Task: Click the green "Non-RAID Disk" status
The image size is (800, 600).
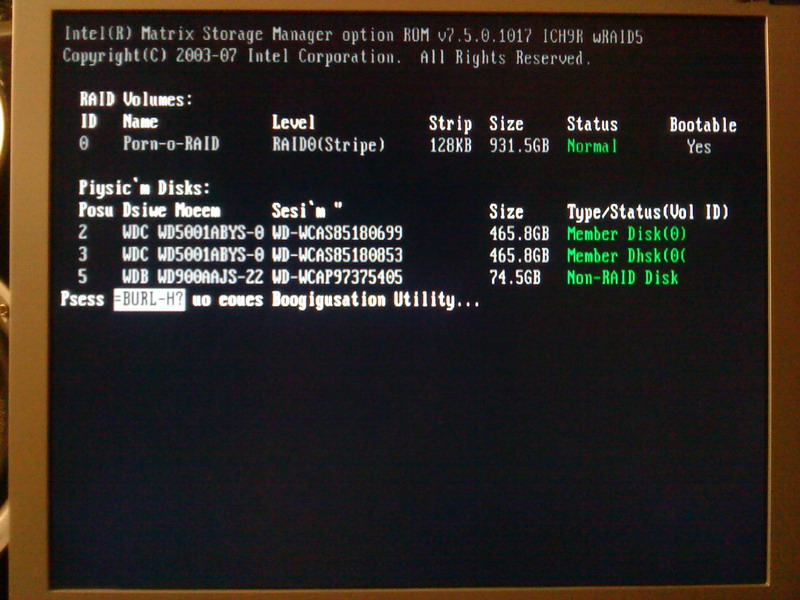Action: tap(622, 278)
